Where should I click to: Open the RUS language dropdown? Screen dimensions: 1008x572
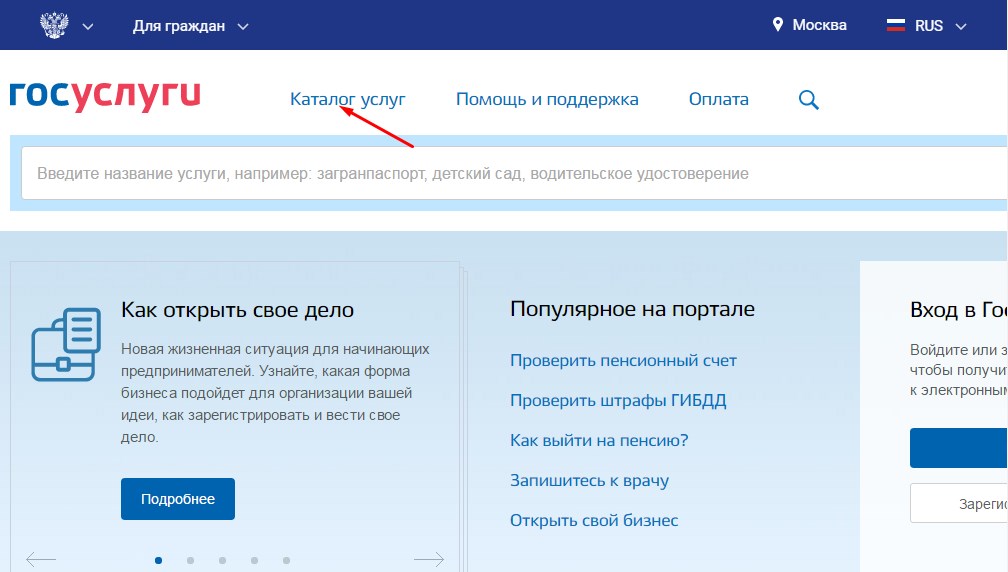(940, 25)
